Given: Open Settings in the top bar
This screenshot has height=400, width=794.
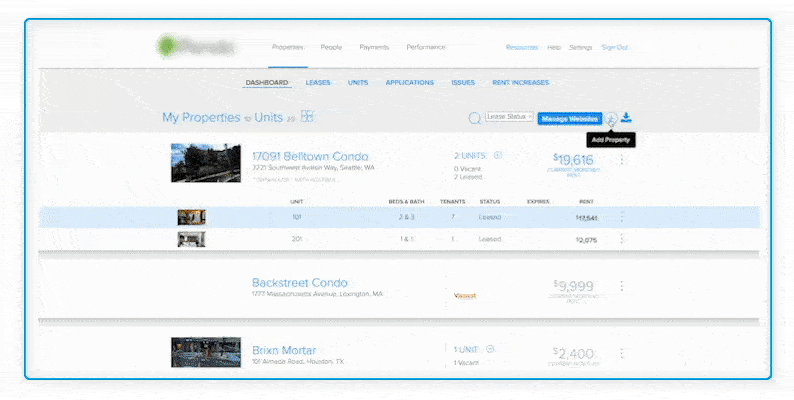Looking at the screenshot, I should (580, 48).
